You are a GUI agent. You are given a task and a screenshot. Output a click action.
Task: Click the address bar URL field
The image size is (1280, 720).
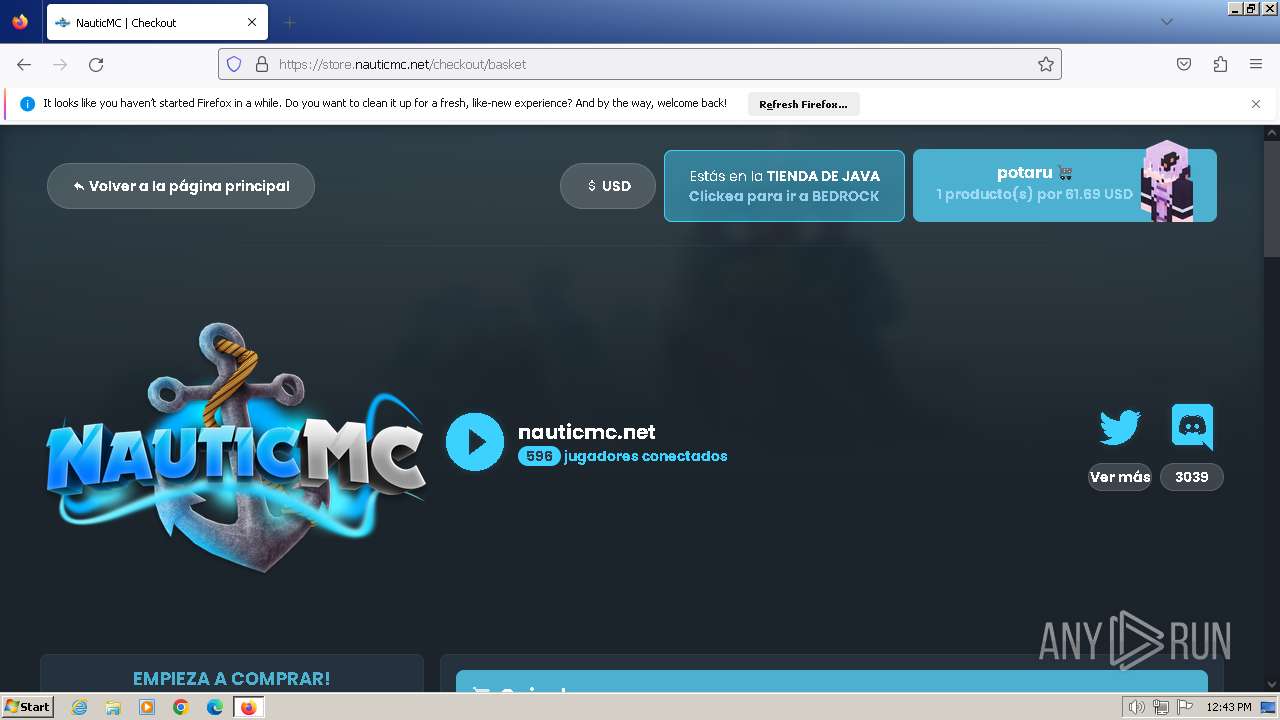pyautogui.click(x=640, y=64)
